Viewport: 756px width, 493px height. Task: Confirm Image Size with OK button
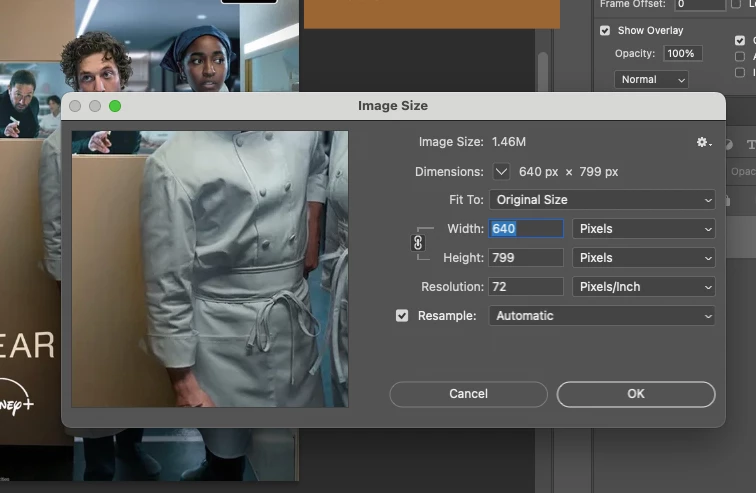pyautogui.click(x=636, y=394)
